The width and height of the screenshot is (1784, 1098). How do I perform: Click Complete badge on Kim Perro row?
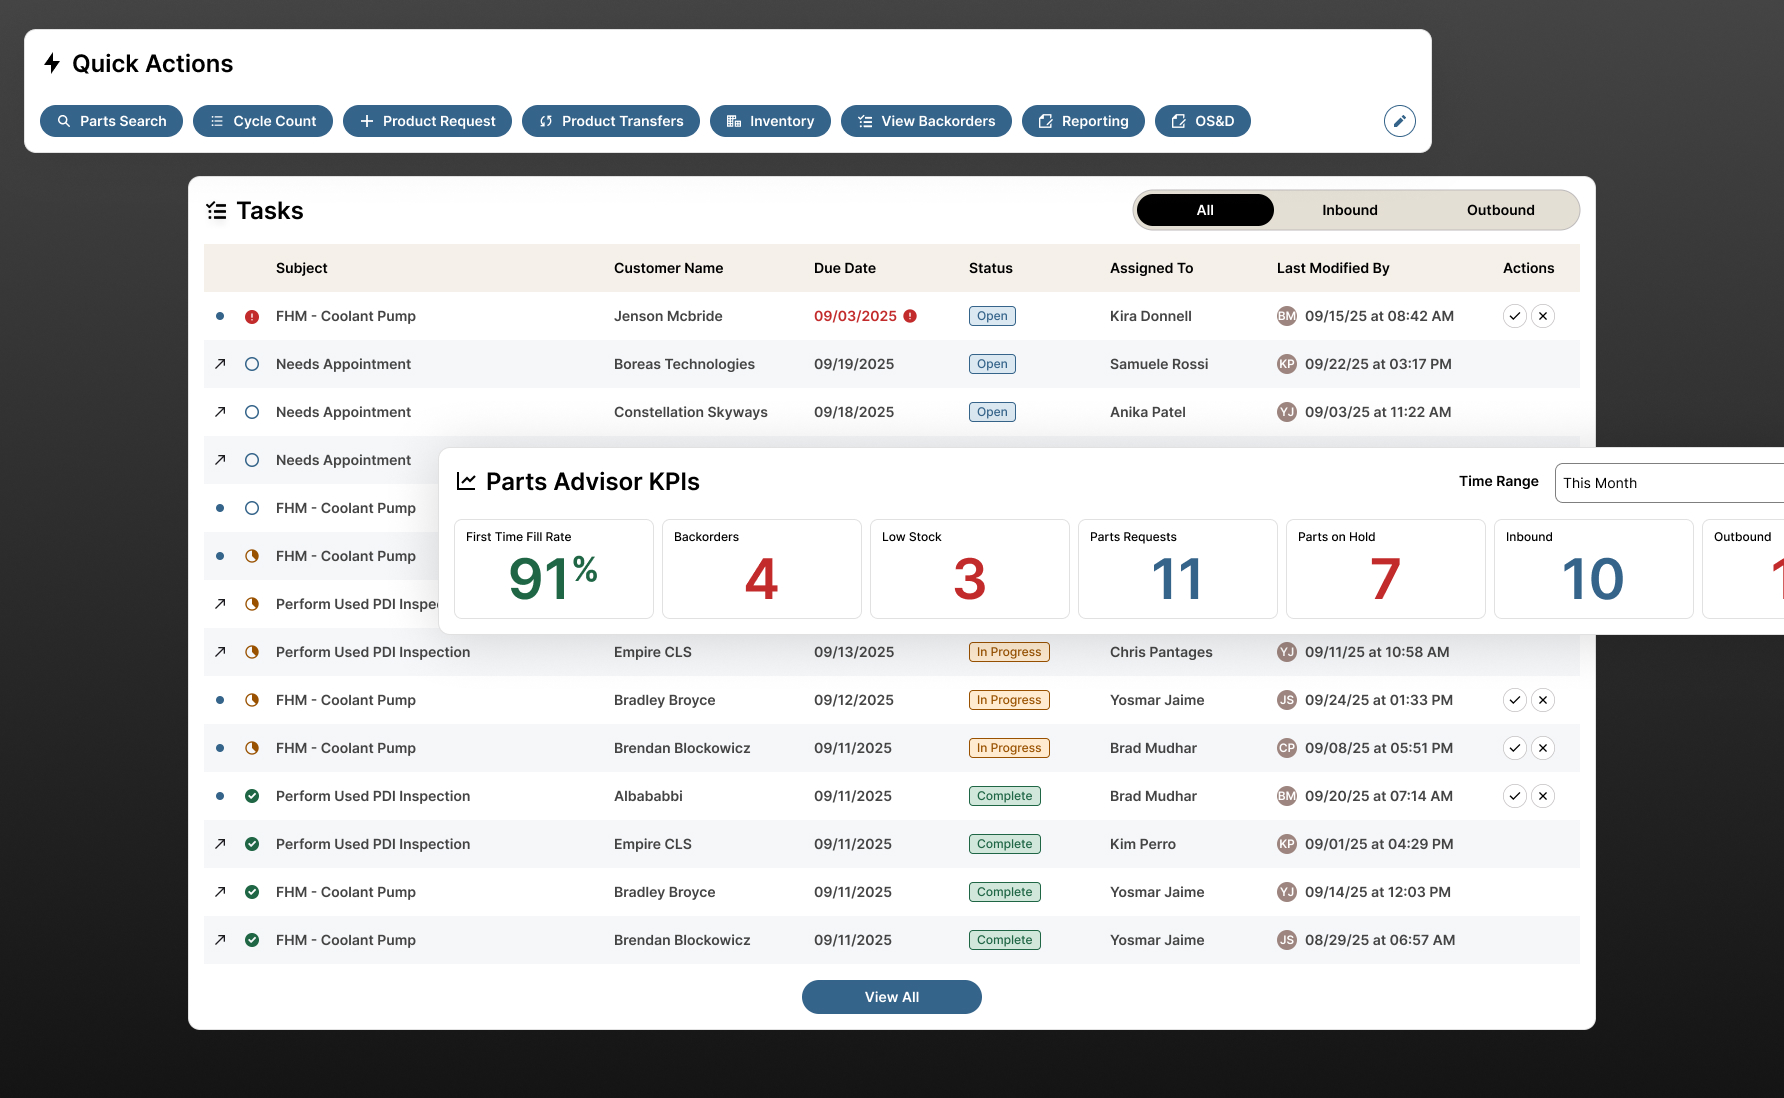(x=1005, y=844)
